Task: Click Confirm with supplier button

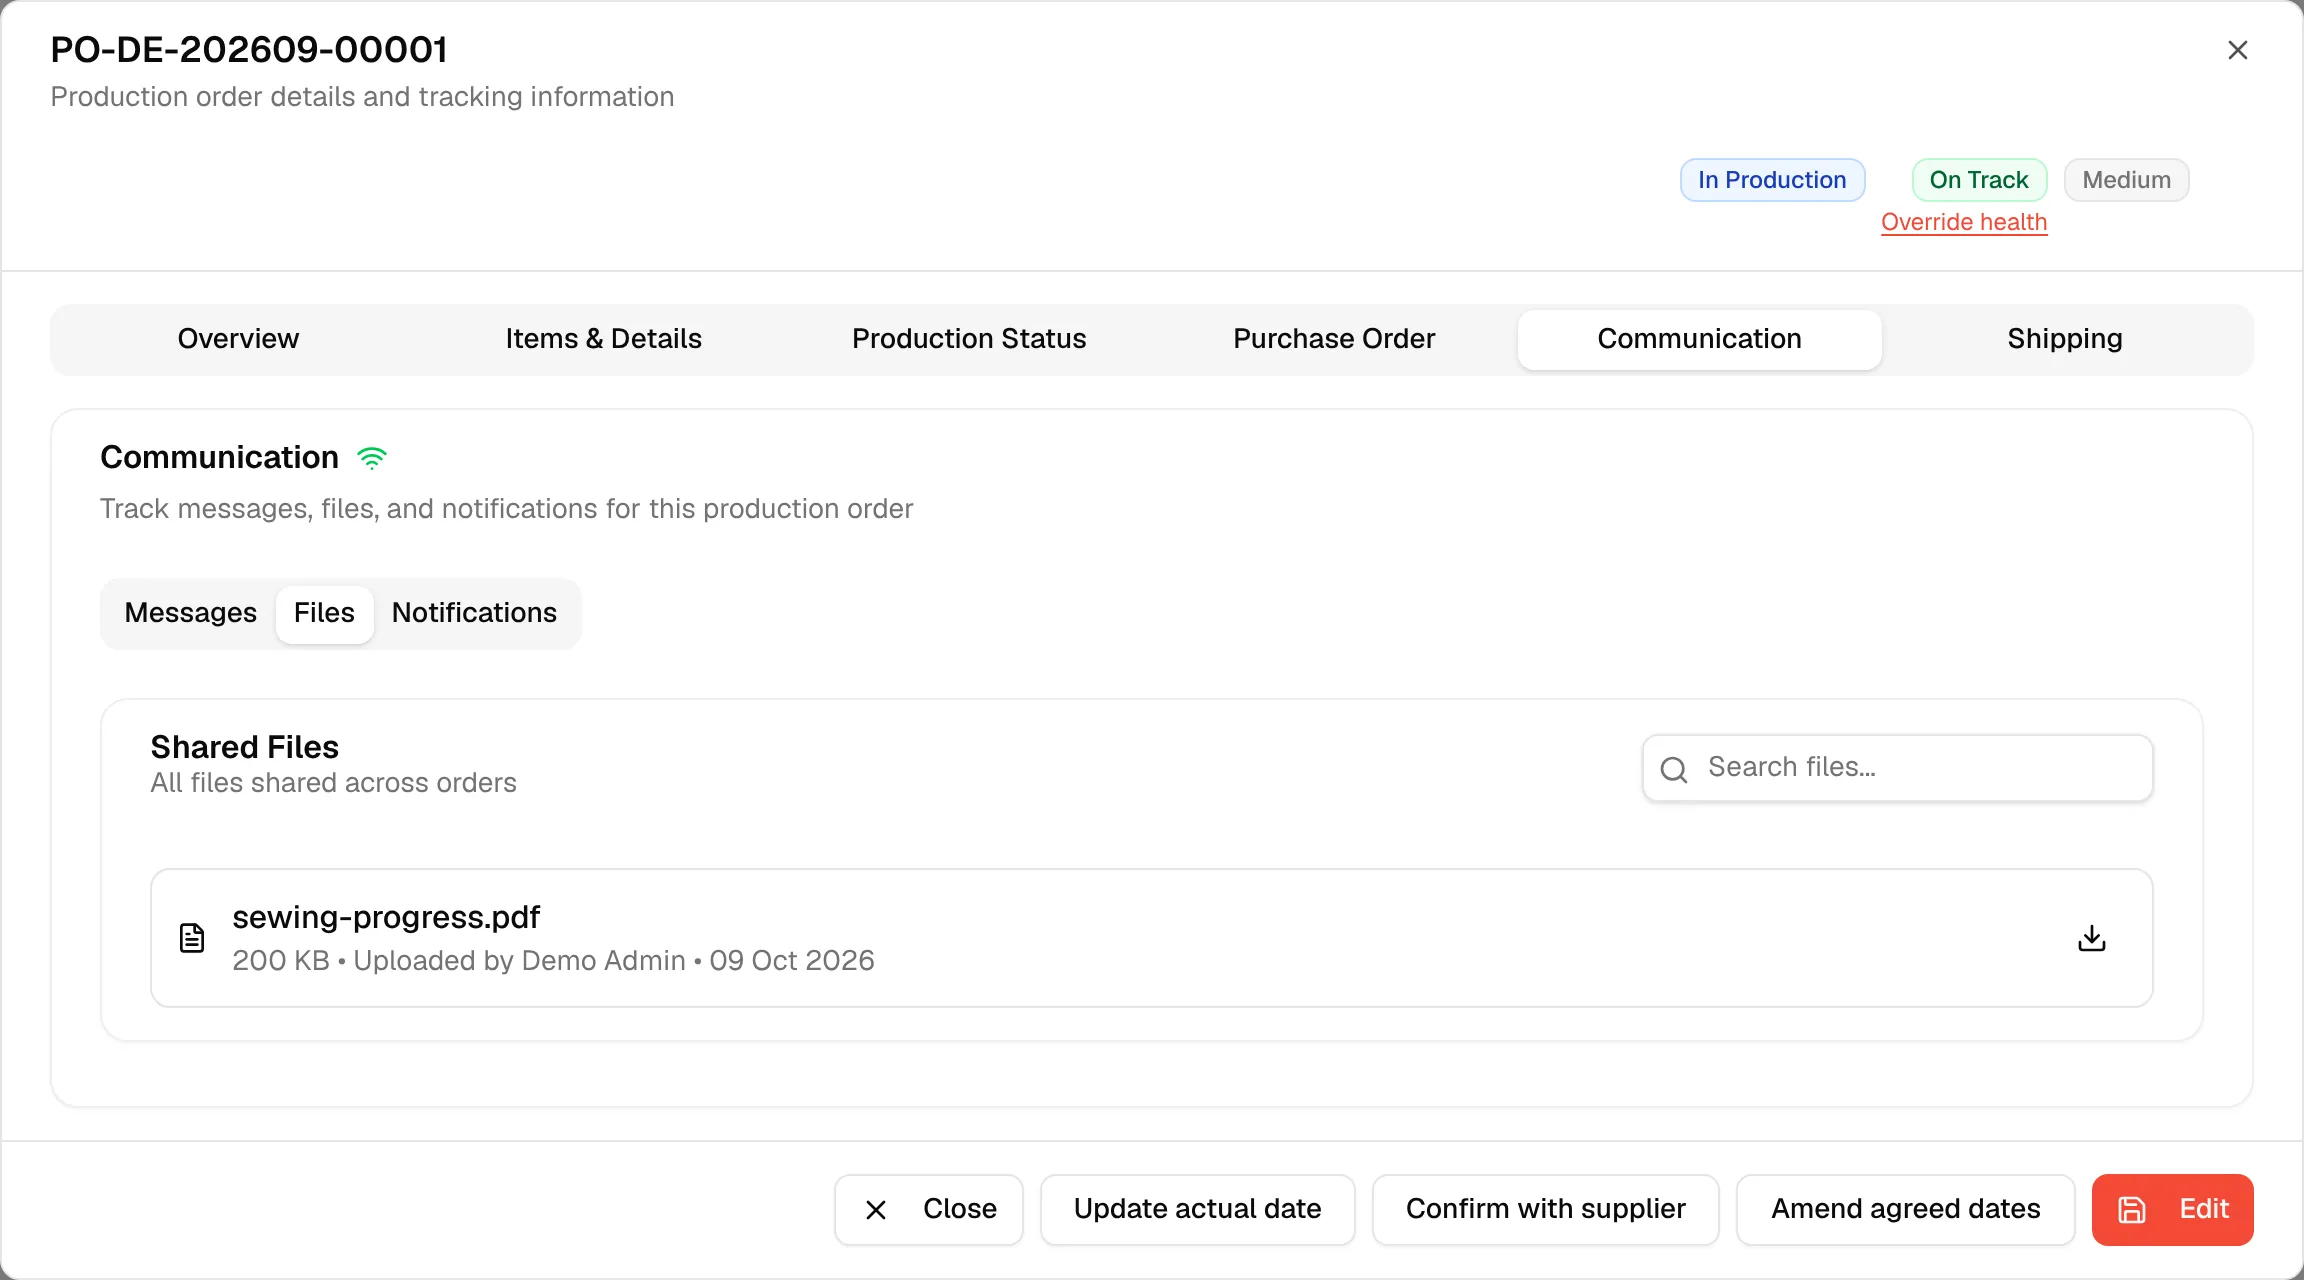Action: pyautogui.click(x=1546, y=1209)
